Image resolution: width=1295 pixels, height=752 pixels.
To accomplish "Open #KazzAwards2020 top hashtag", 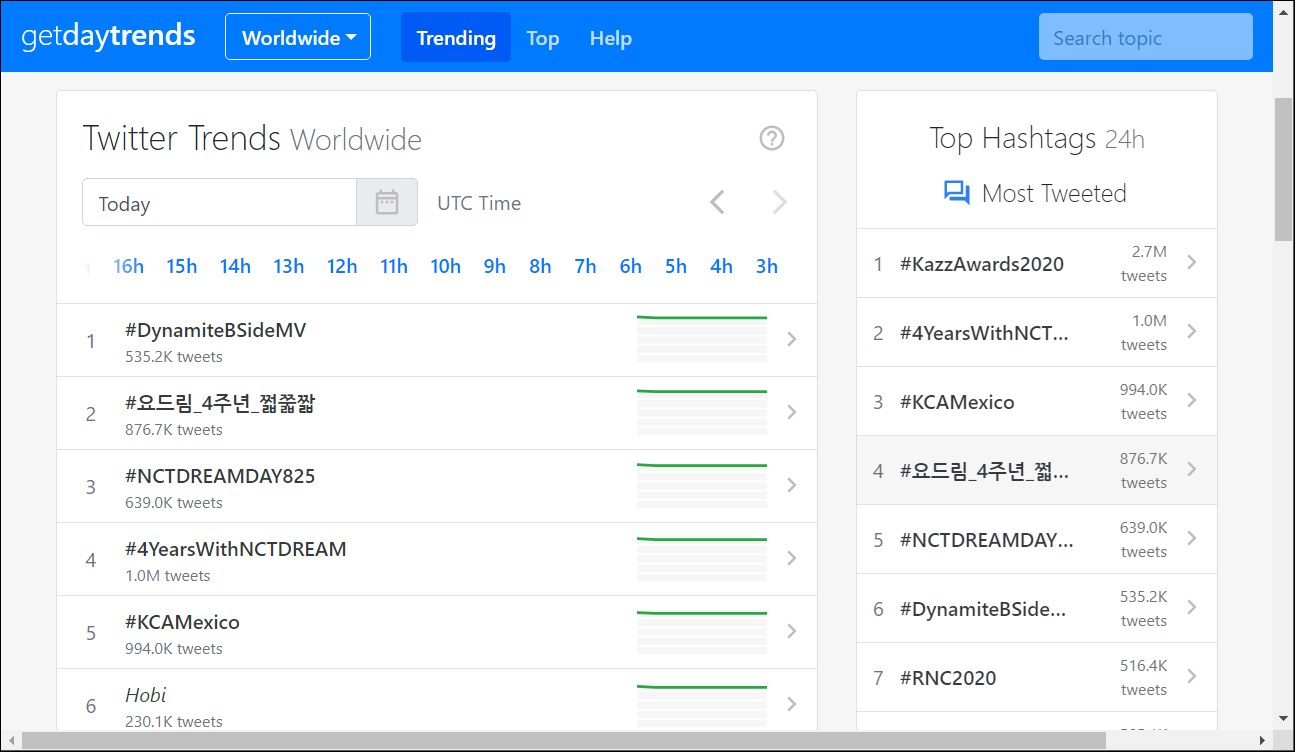I will [x=982, y=264].
